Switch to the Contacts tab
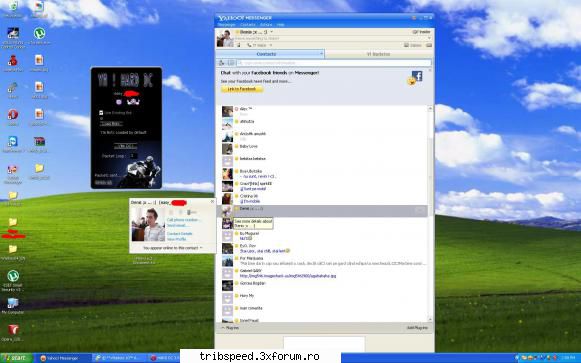Image resolution: width=581 pixels, height=363 pixels. (x=270, y=54)
